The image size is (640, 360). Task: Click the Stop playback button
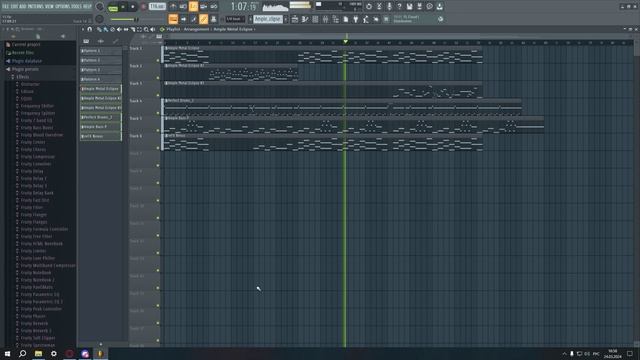(133, 7)
